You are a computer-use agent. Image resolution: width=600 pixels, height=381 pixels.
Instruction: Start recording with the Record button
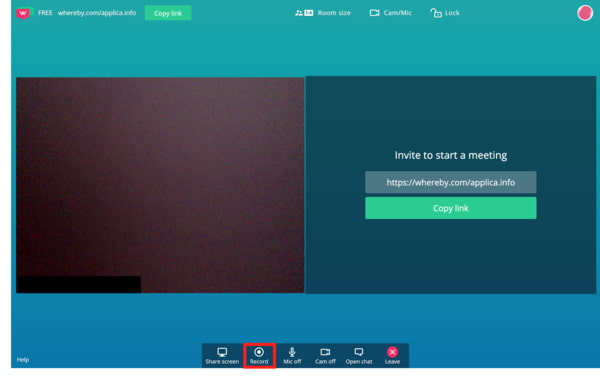click(259, 356)
